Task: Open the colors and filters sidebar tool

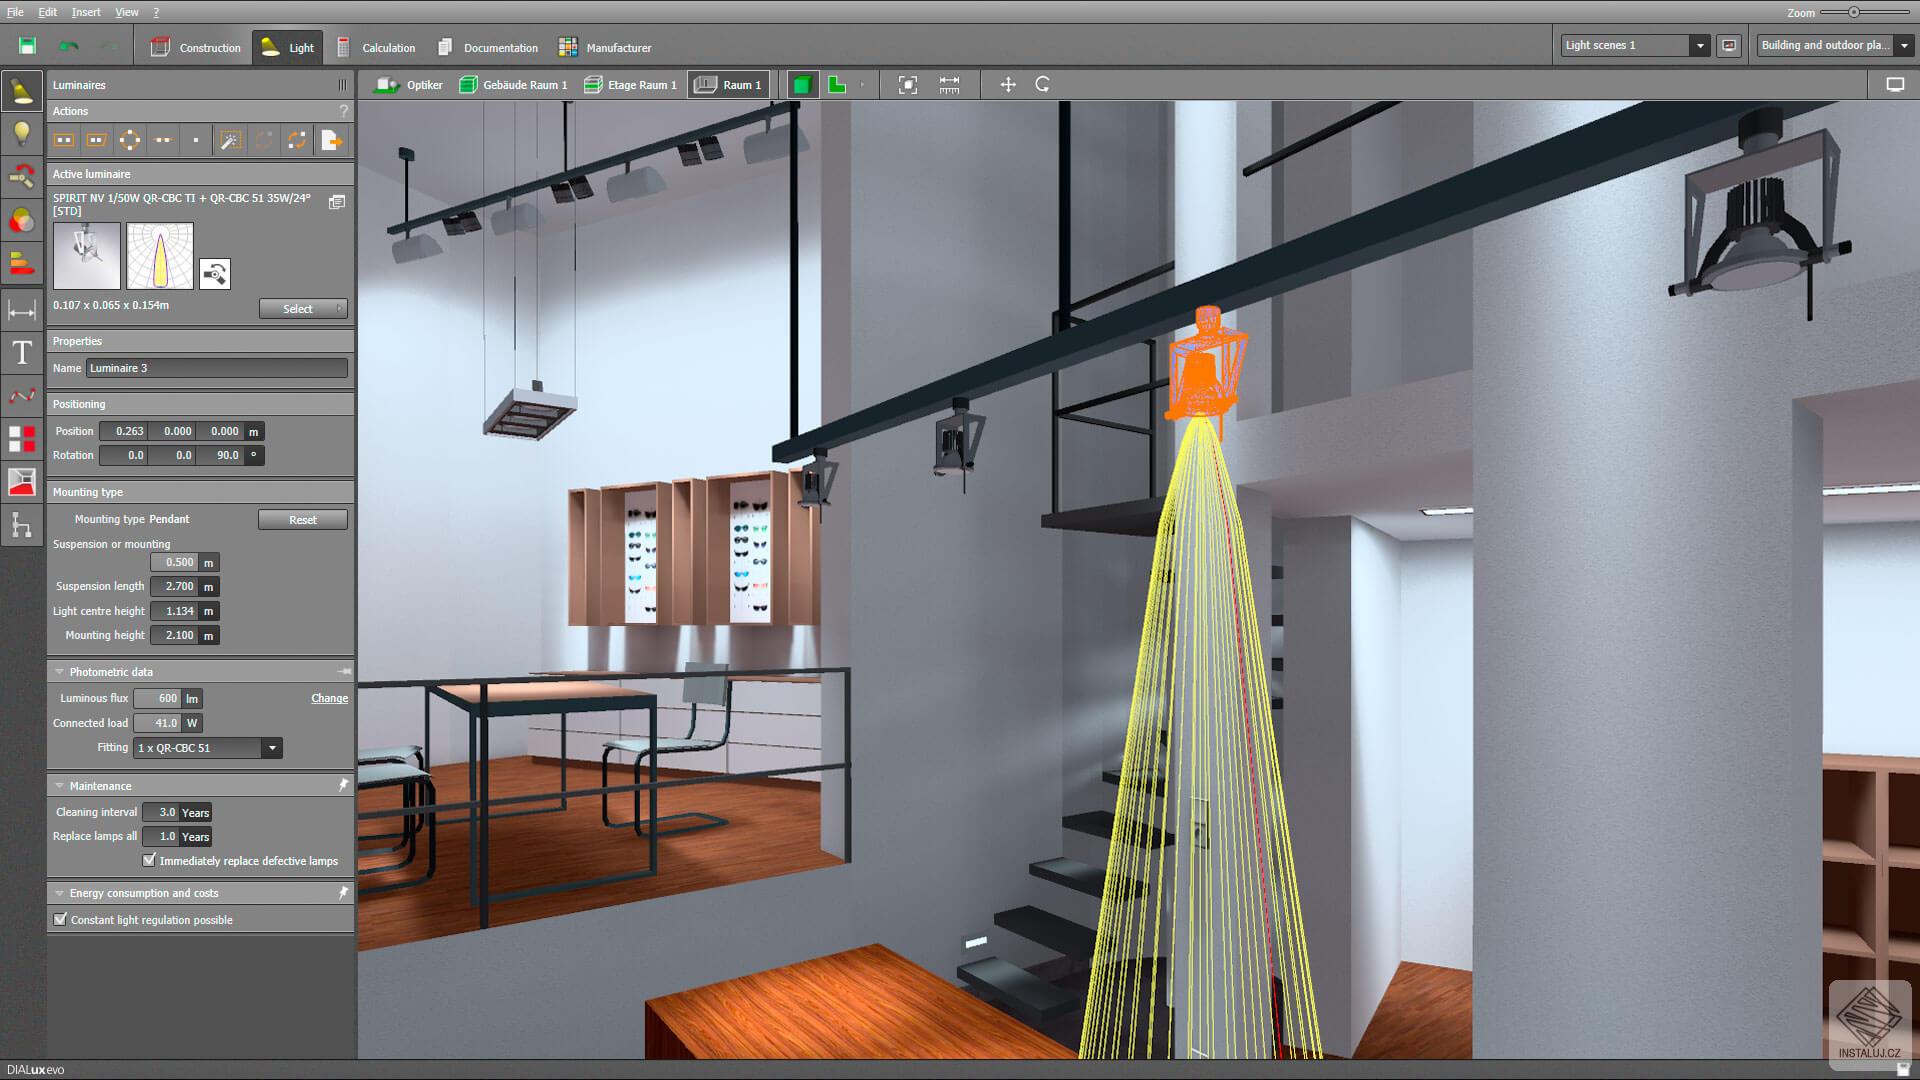Action: coord(22,221)
